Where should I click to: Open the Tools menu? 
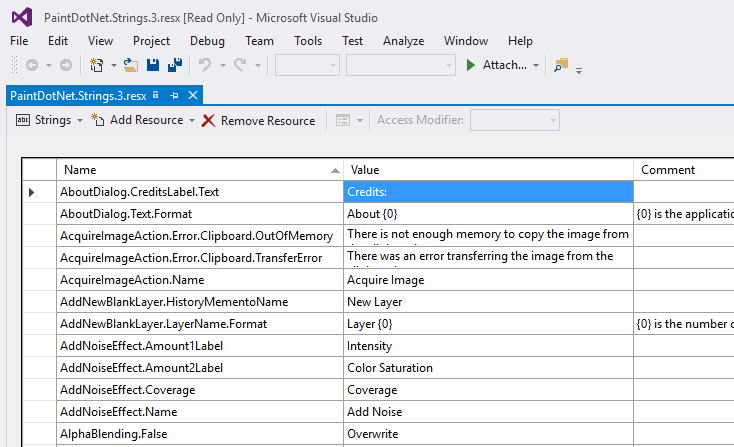coord(308,41)
